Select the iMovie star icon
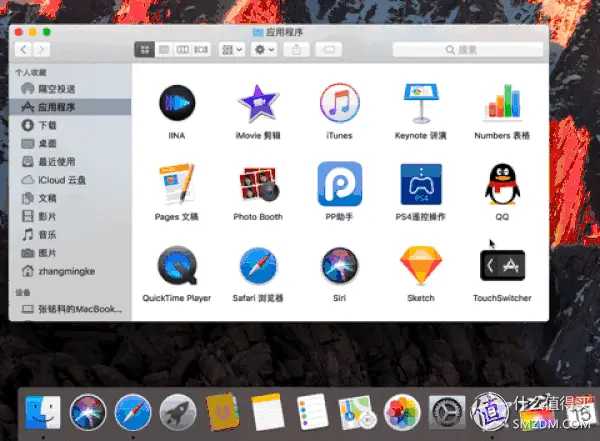The image size is (600, 441). pos(258,103)
